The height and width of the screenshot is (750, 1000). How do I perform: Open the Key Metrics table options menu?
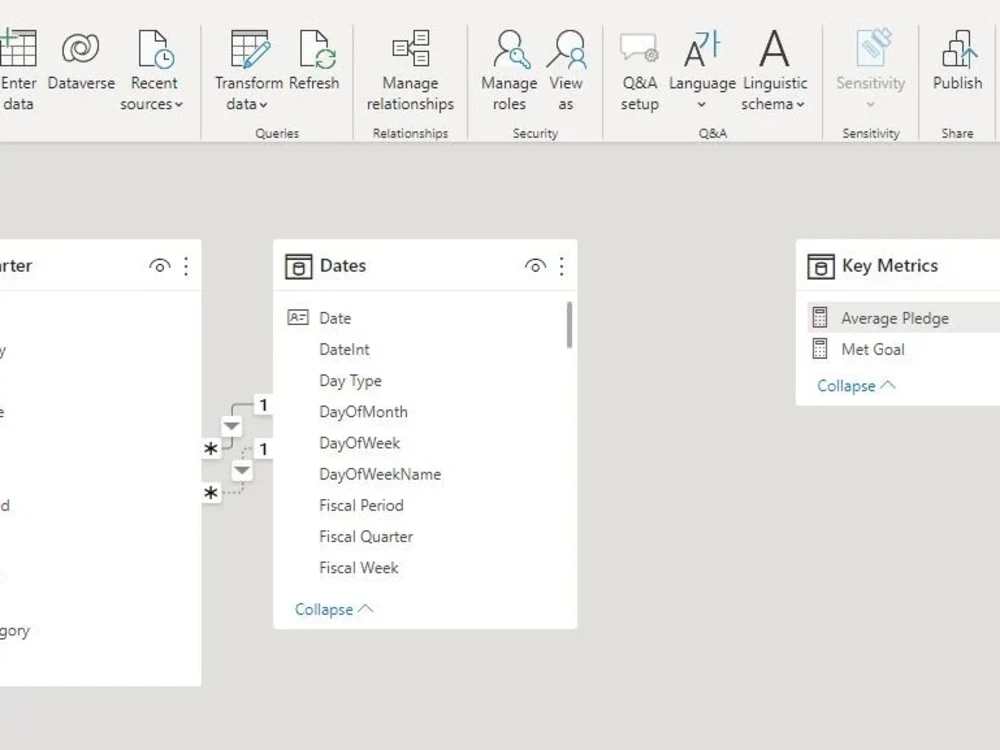997,266
